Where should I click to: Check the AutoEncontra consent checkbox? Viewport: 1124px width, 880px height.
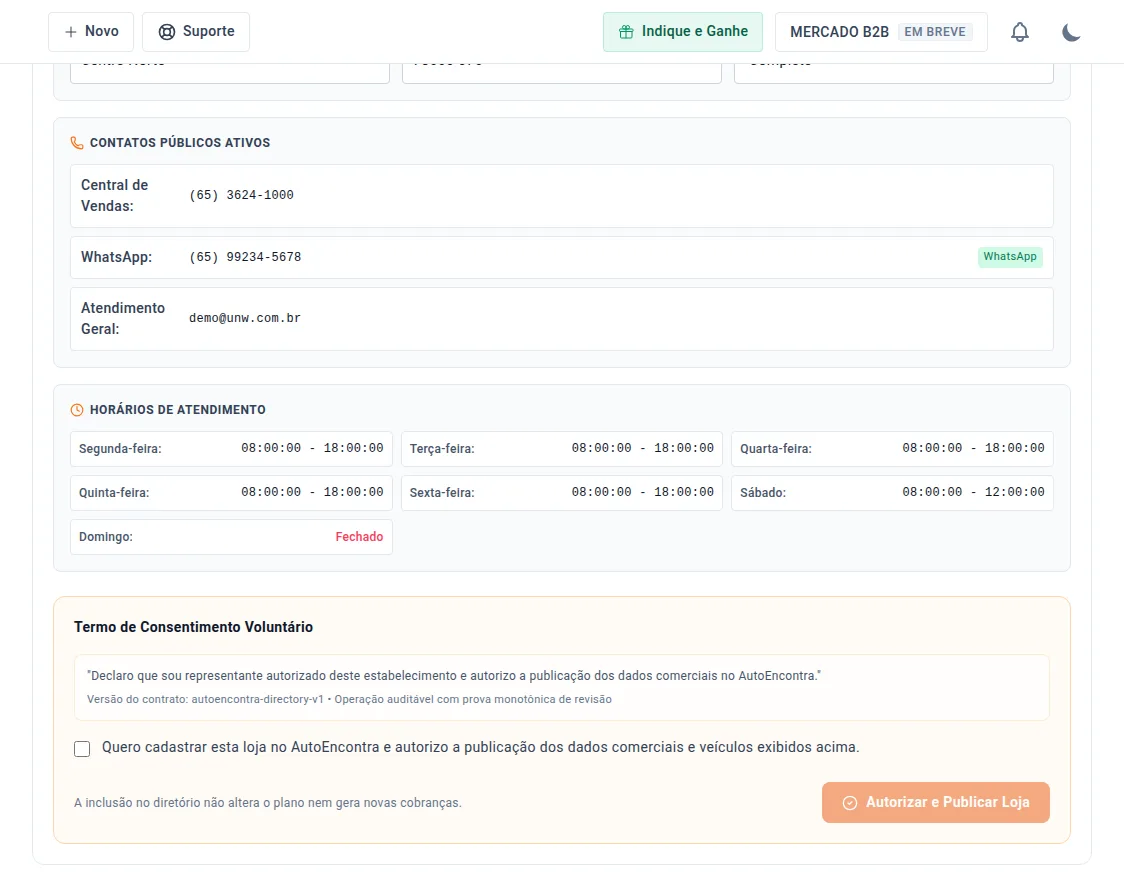click(82, 749)
